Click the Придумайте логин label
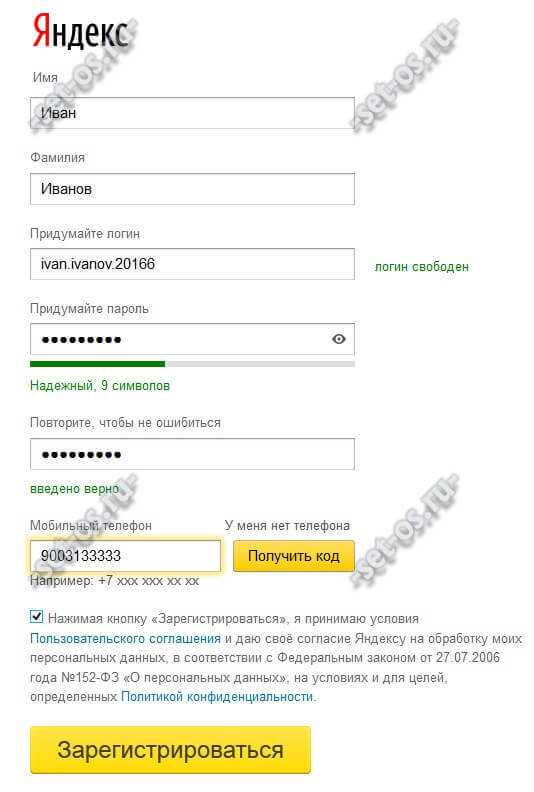This screenshot has width=534, height=792. coord(85,234)
